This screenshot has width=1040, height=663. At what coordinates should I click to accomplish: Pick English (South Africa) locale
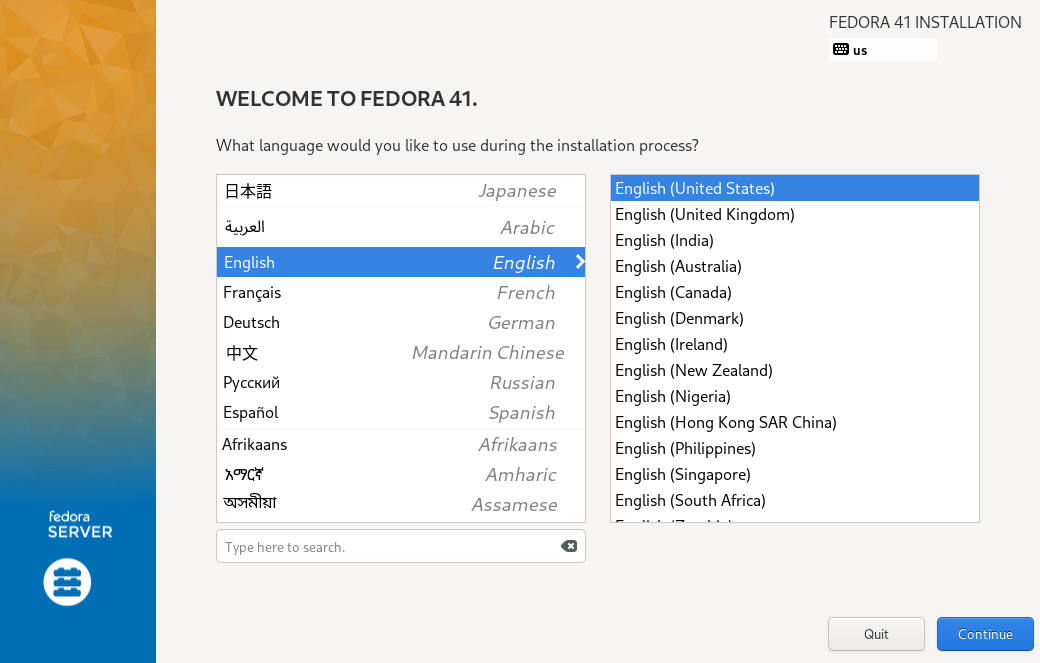click(795, 501)
